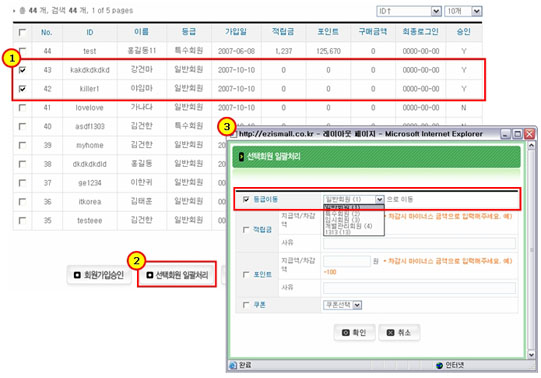This screenshot has width=541, height=378.
Task: Uncheck the row 42 killer1 checkbox
Action: point(22,89)
